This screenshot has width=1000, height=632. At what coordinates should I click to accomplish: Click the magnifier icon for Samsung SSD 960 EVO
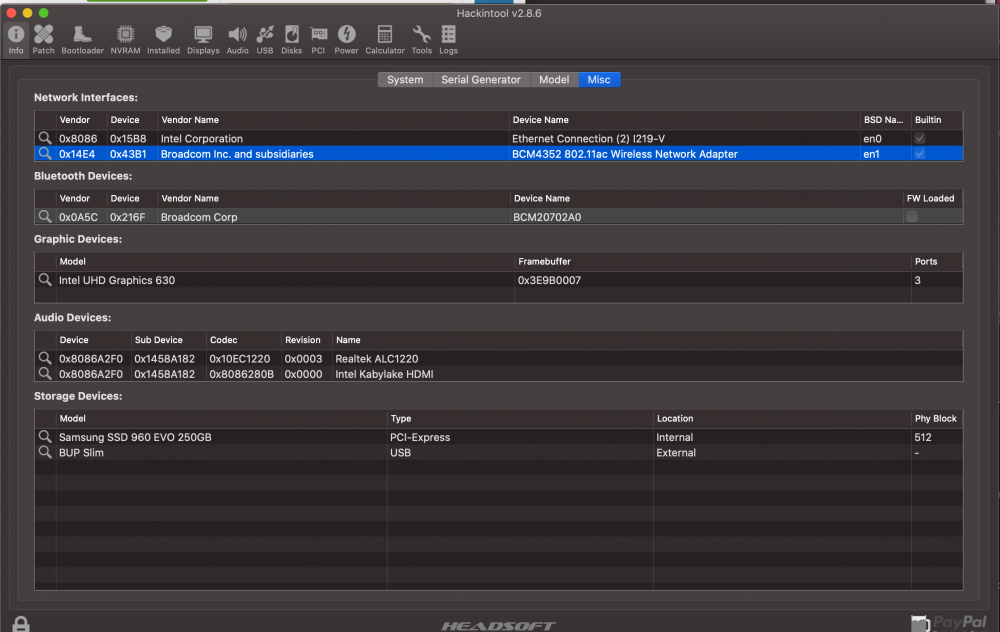[45, 436]
